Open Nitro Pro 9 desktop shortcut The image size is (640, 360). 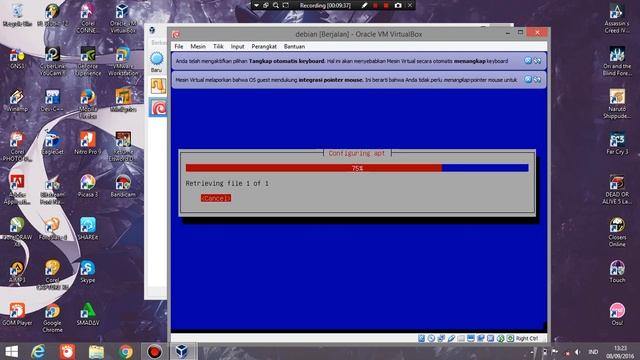(88, 144)
